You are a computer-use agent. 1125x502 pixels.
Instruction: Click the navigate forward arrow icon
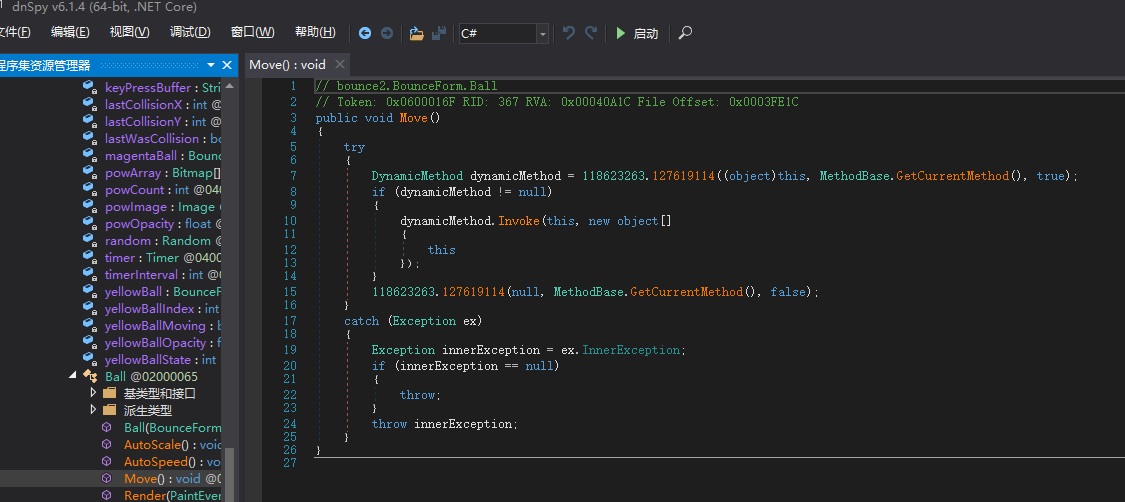point(386,33)
